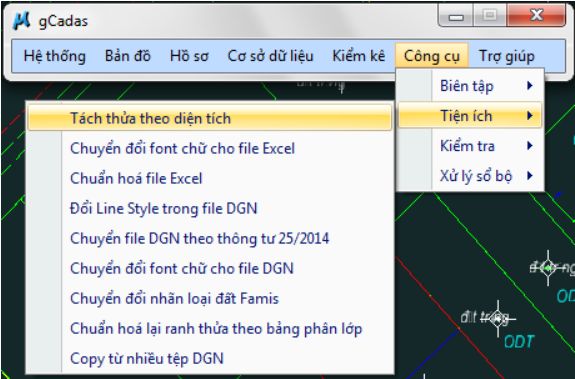575x379 pixels.
Task: Minimize the gCadas window
Action: [x=456, y=16]
